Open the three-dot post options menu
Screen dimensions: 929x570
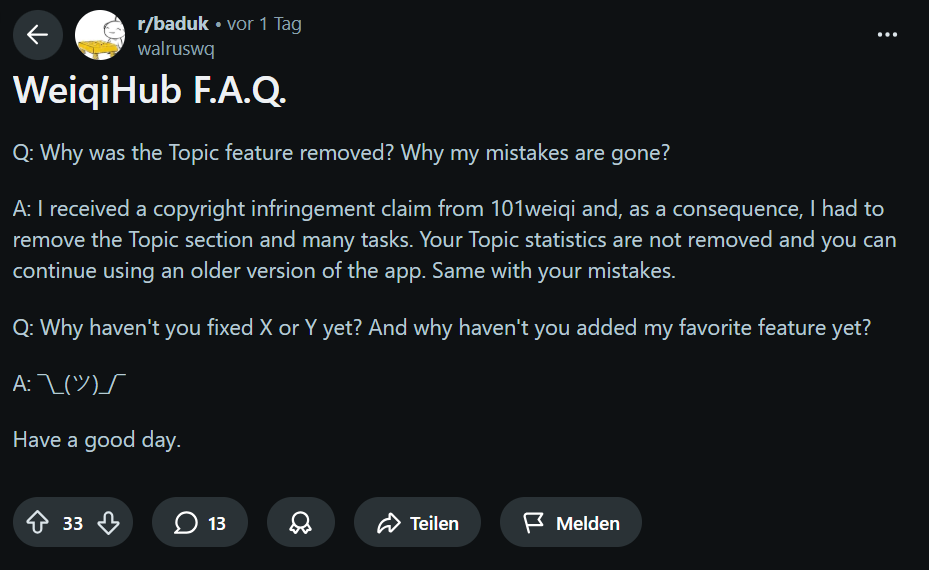point(887,34)
